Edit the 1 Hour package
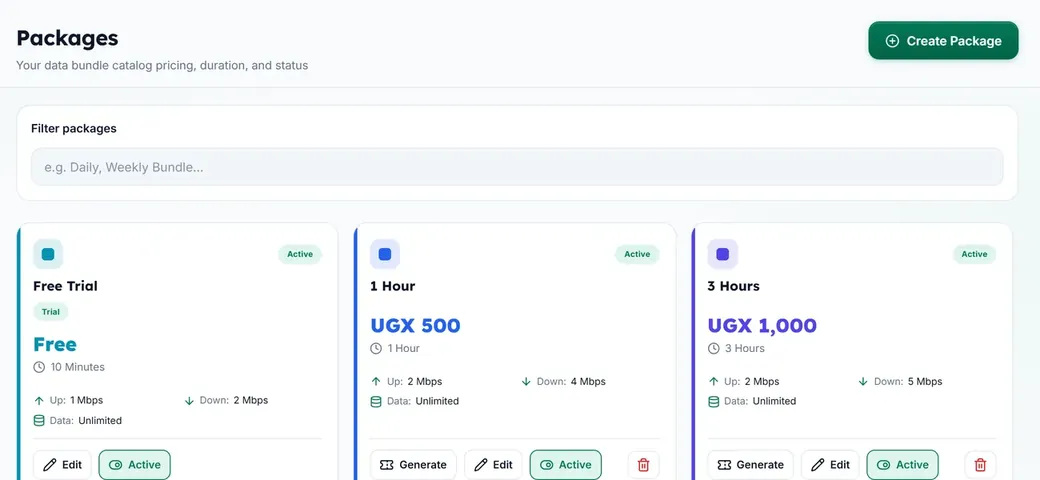Viewport: 1040px width, 480px height. (x=493, y=465)
